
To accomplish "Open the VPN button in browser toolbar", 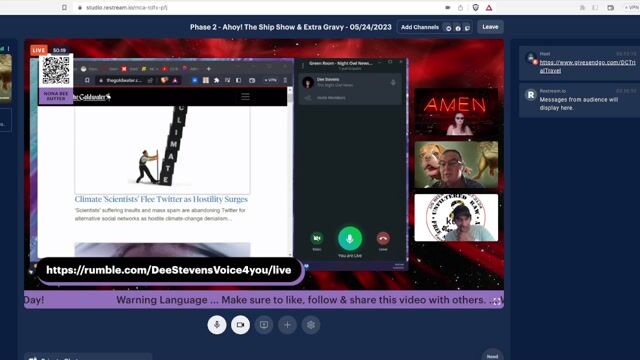I will pyautogui.click(x=631, y=8).
